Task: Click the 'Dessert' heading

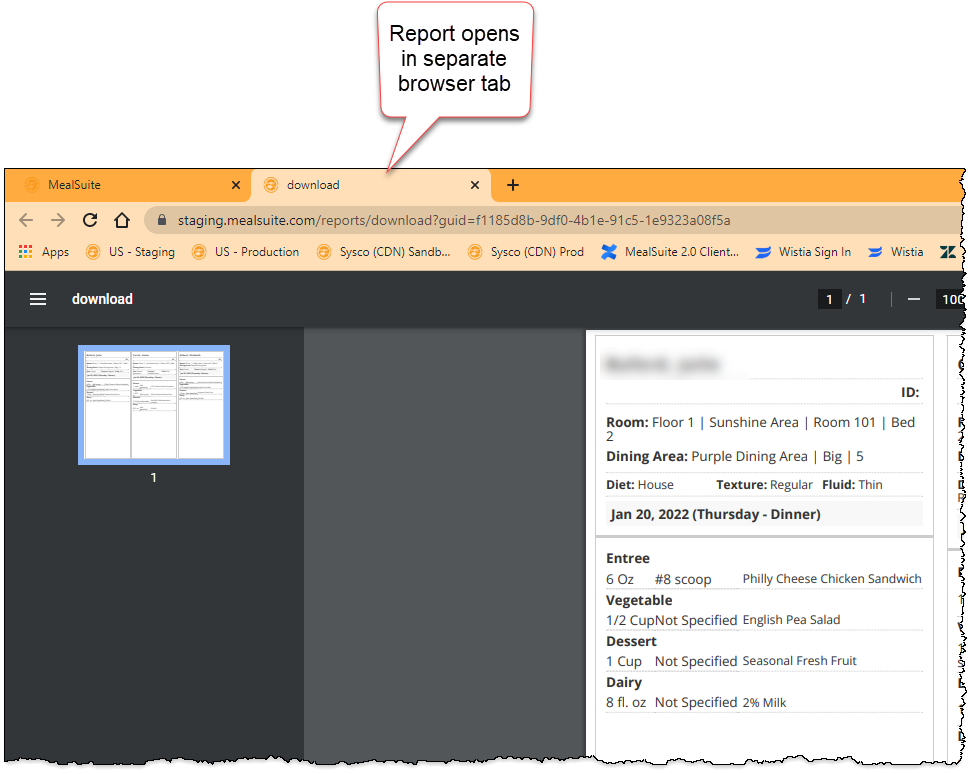Action: [631, 641]
